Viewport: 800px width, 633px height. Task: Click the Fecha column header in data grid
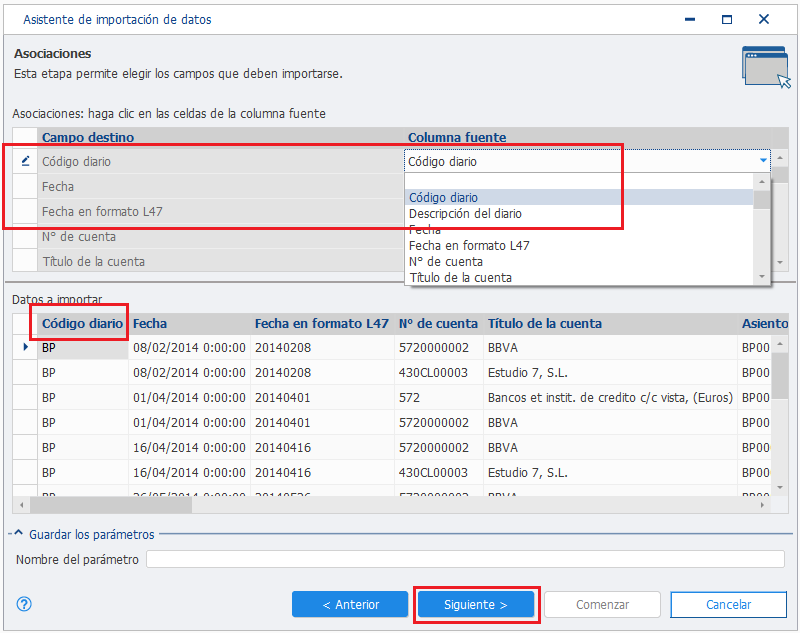point(189,323)
